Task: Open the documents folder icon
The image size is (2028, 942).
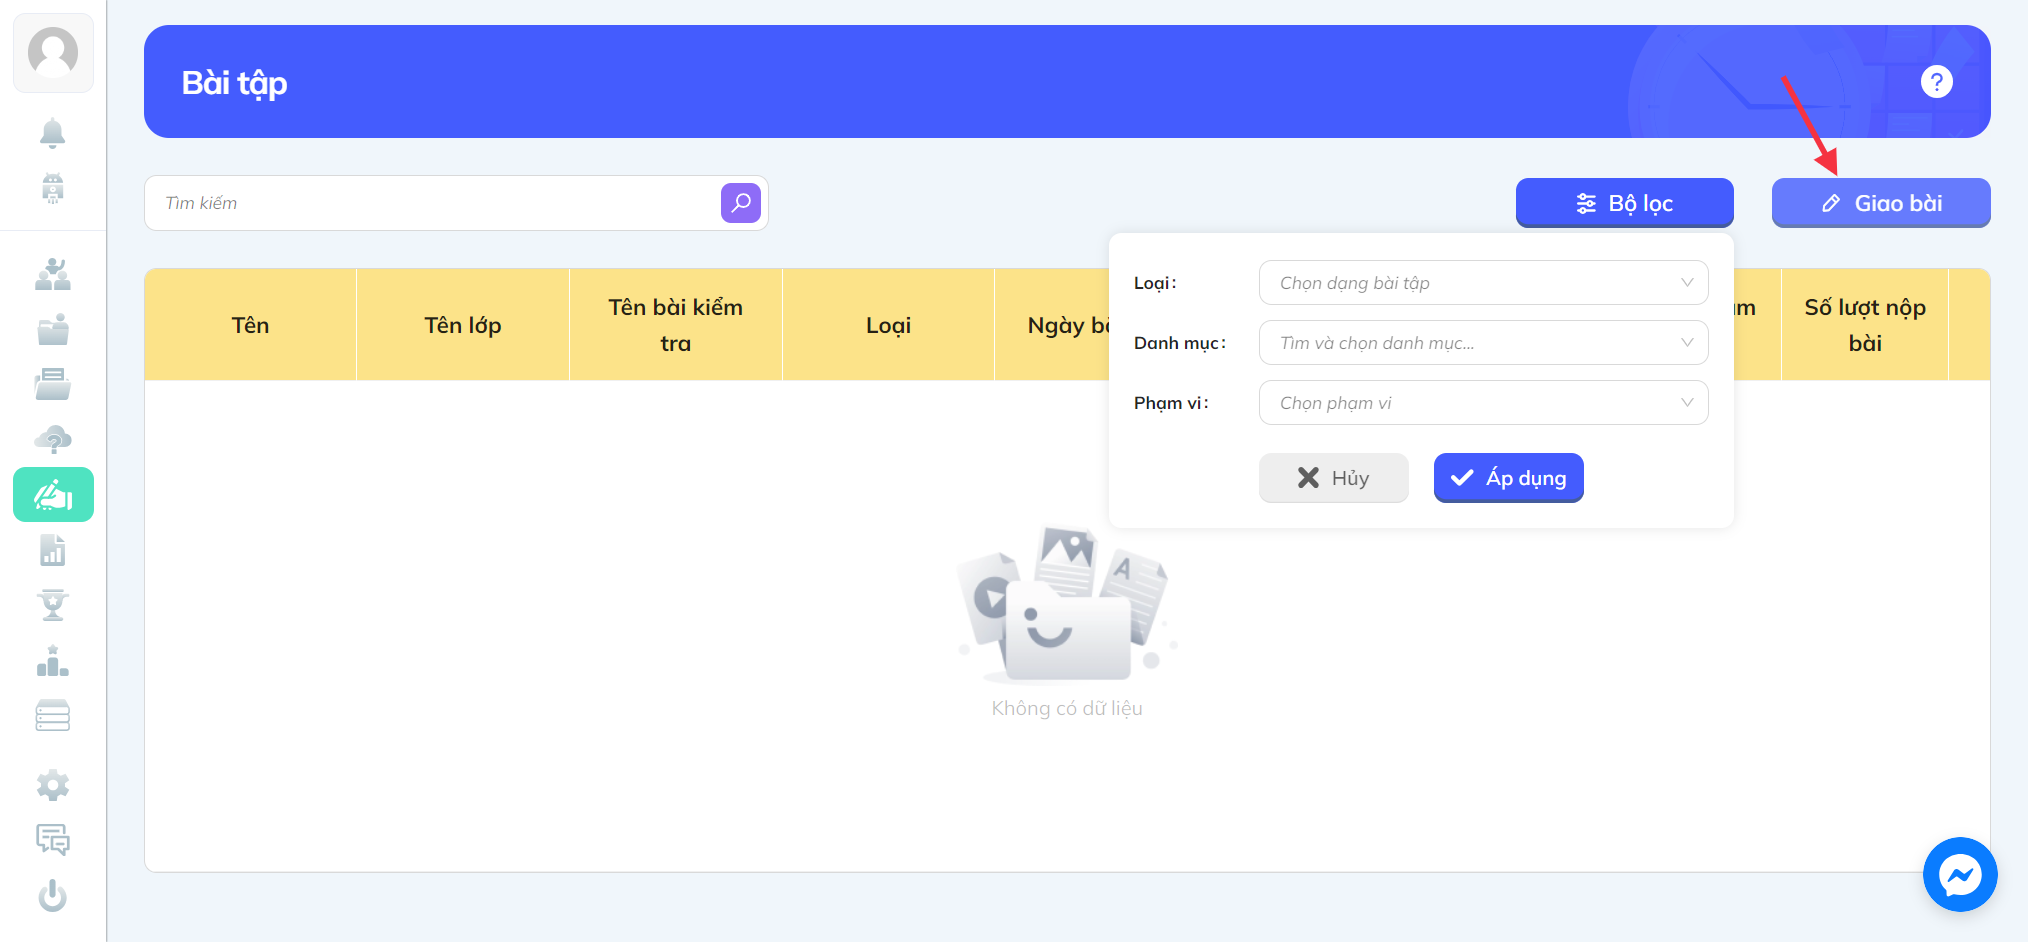Action: tap(53, 384)
